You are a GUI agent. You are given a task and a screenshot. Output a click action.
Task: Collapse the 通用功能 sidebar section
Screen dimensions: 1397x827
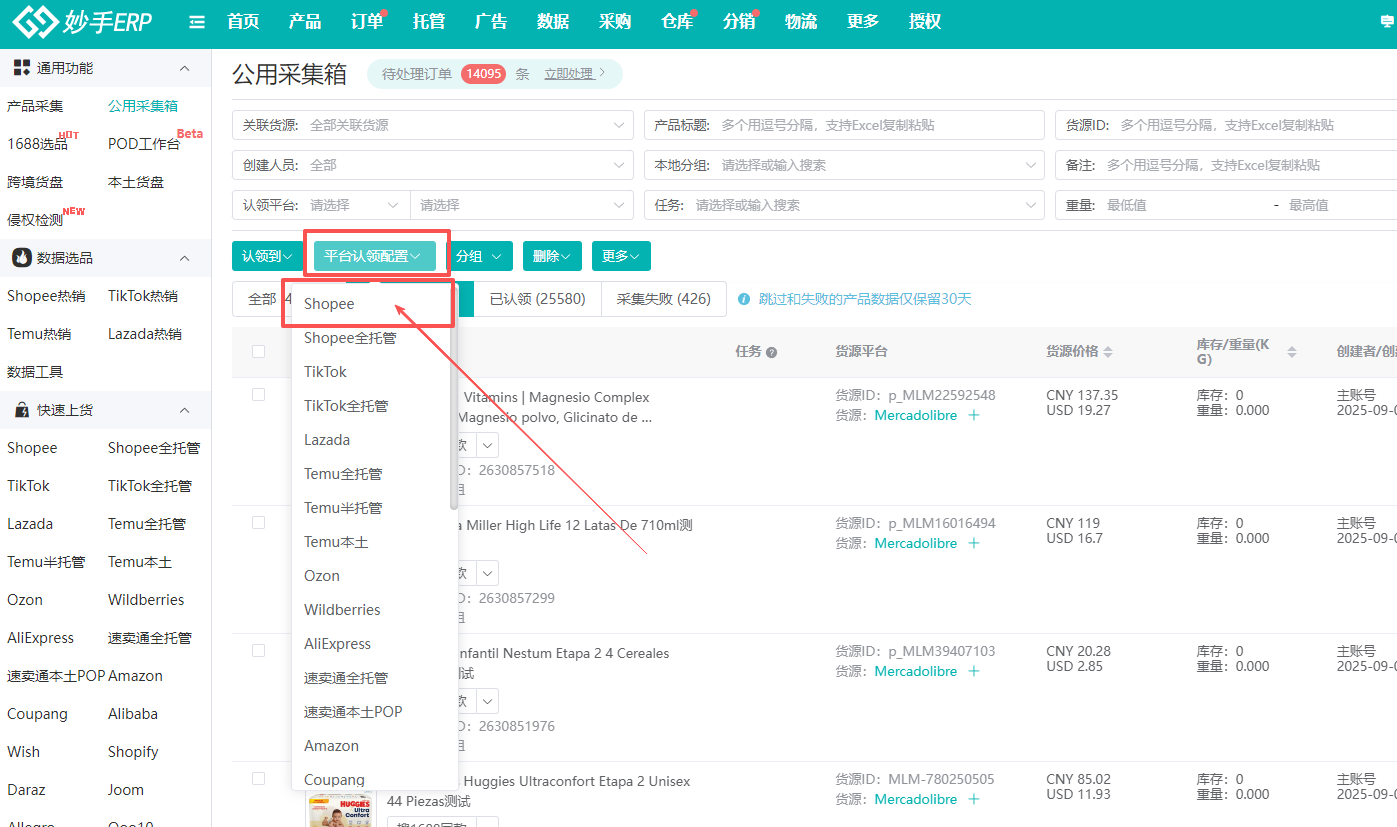tap(184, 68)
